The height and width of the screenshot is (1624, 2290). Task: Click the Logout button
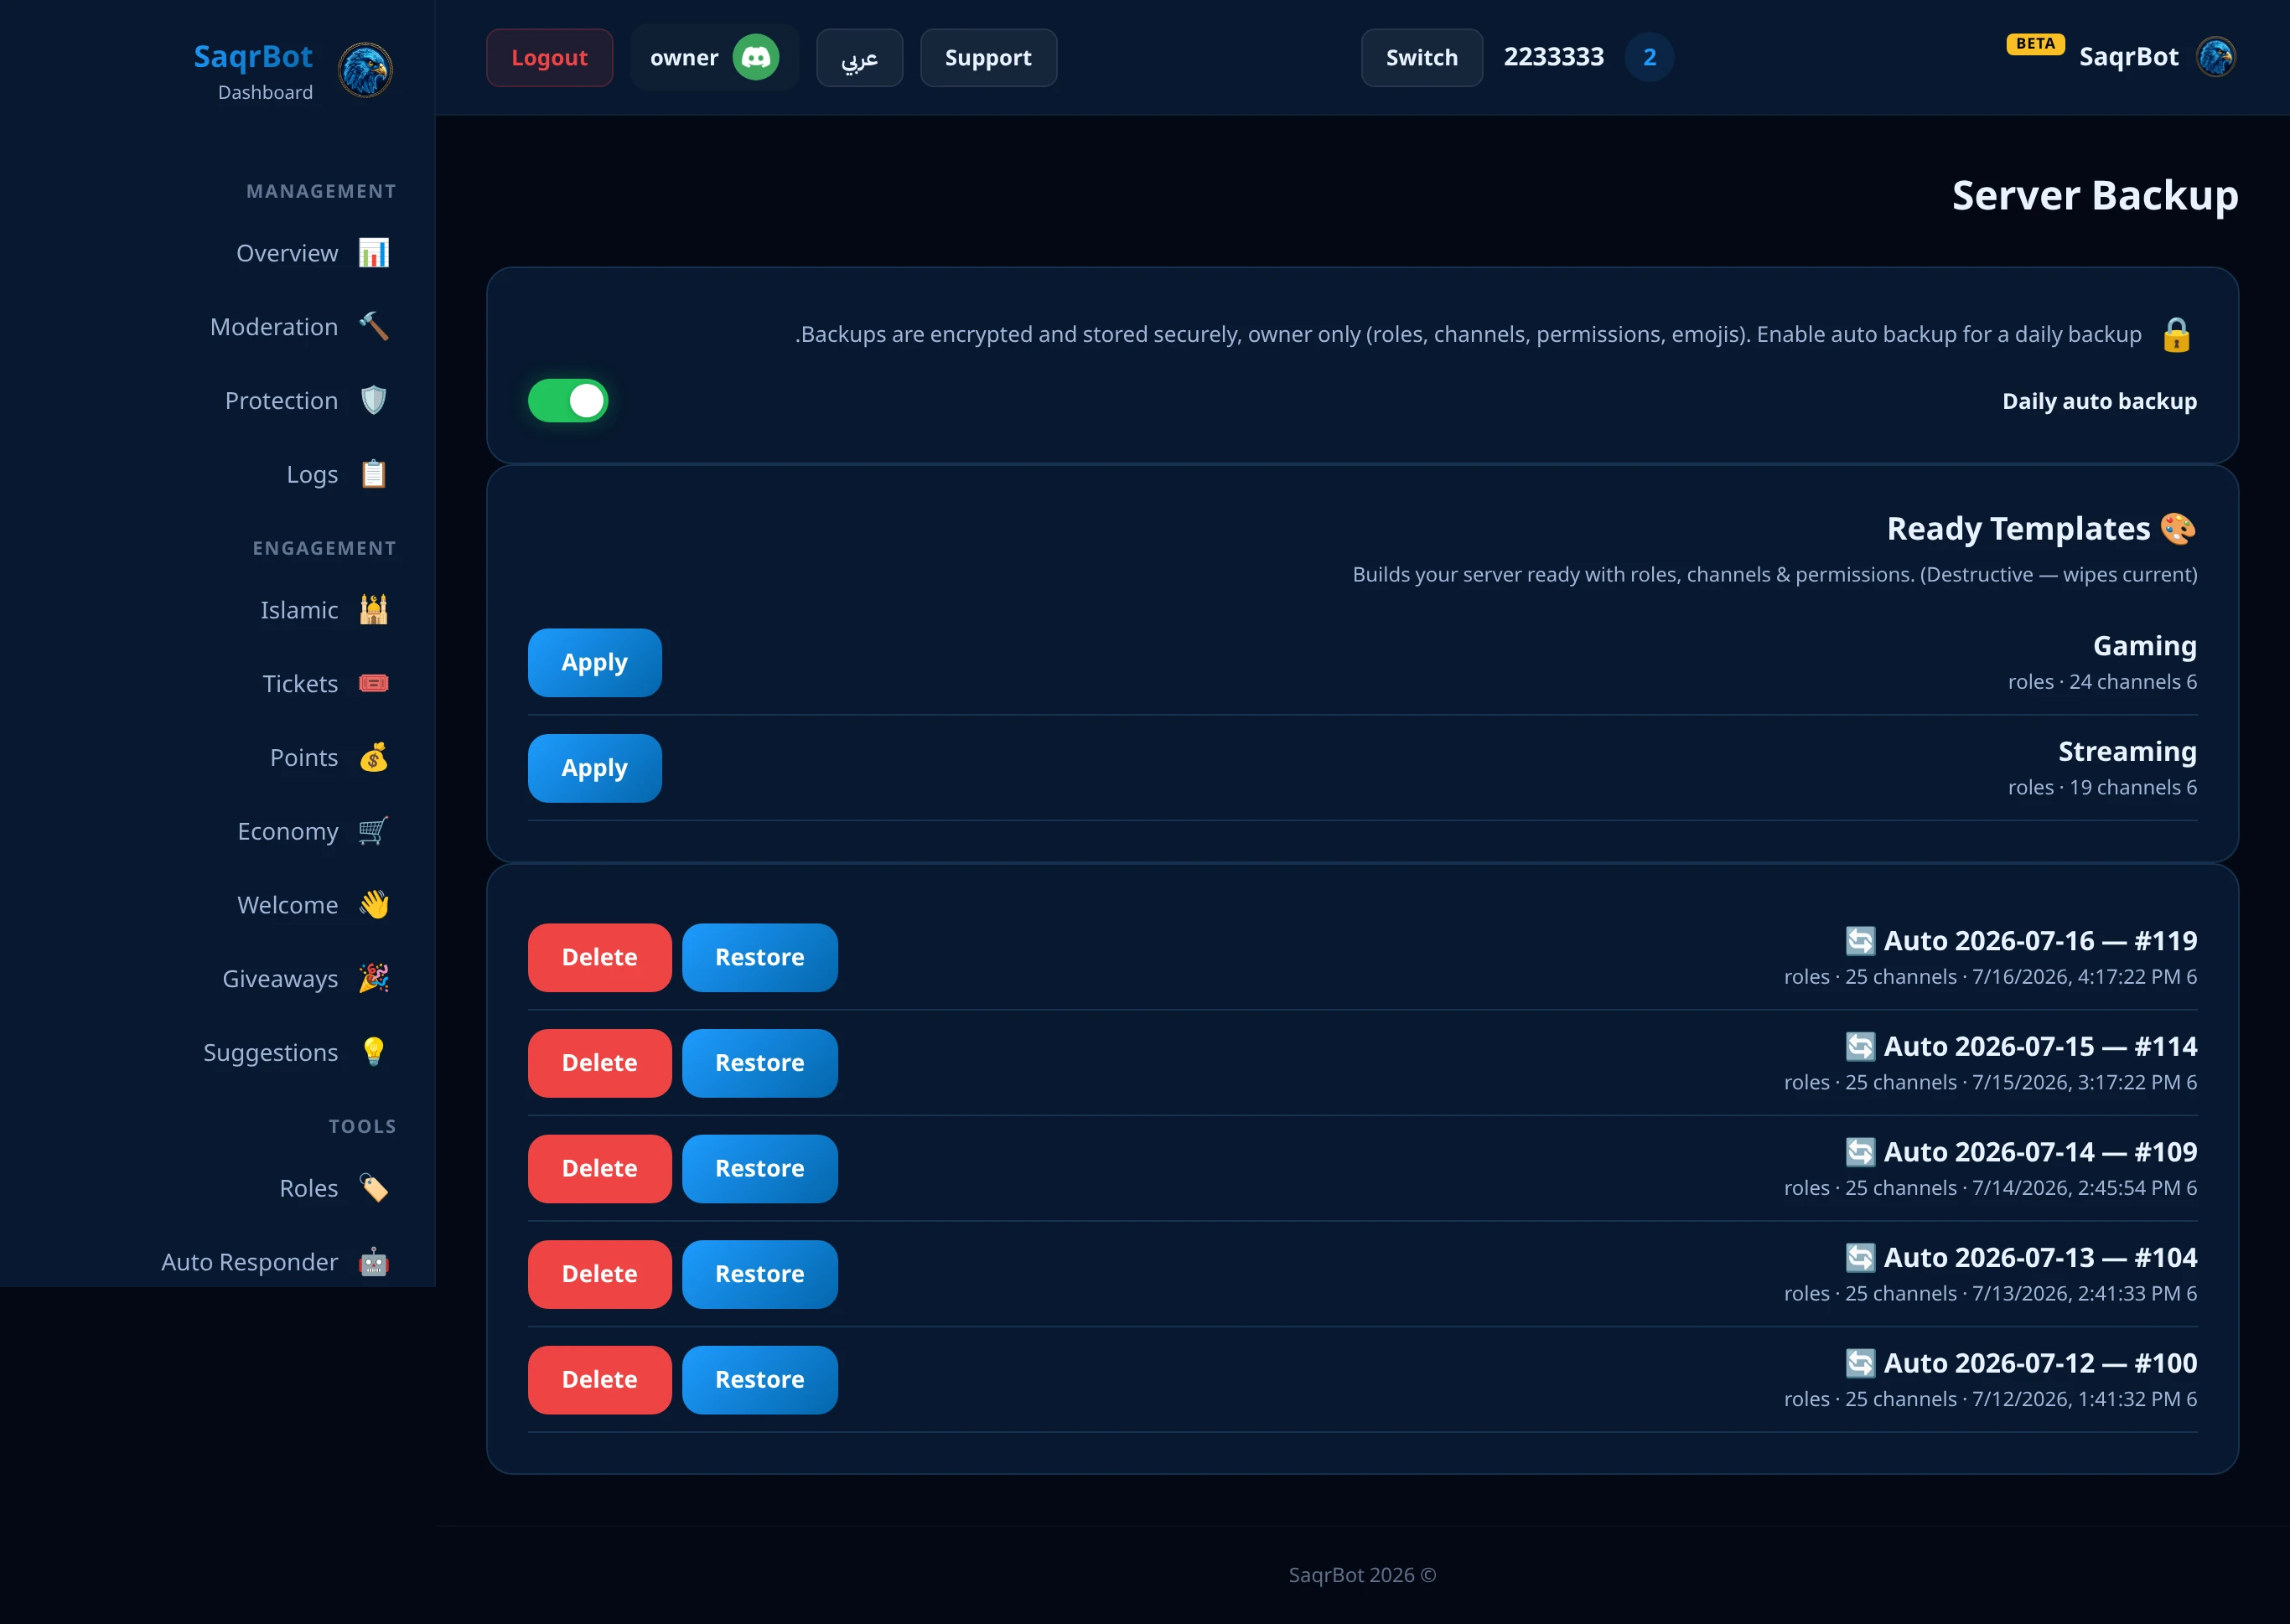coord(549,58)
